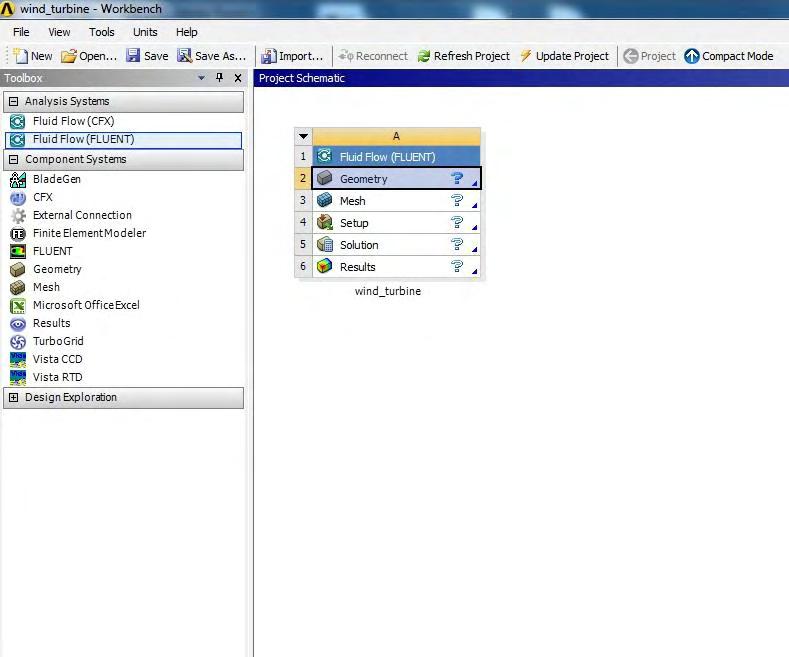
Task: Click the Update Project lightning icon
Action: pos(526,56)
